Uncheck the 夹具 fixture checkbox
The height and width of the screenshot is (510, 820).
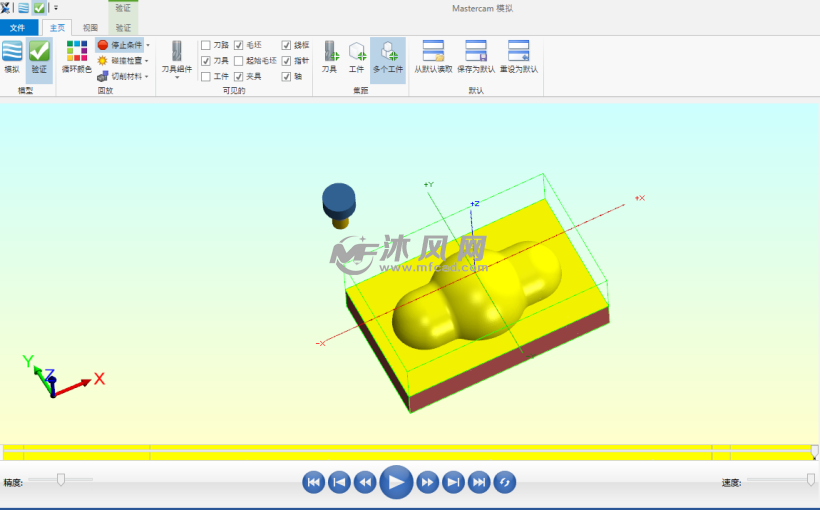[238, 77]
